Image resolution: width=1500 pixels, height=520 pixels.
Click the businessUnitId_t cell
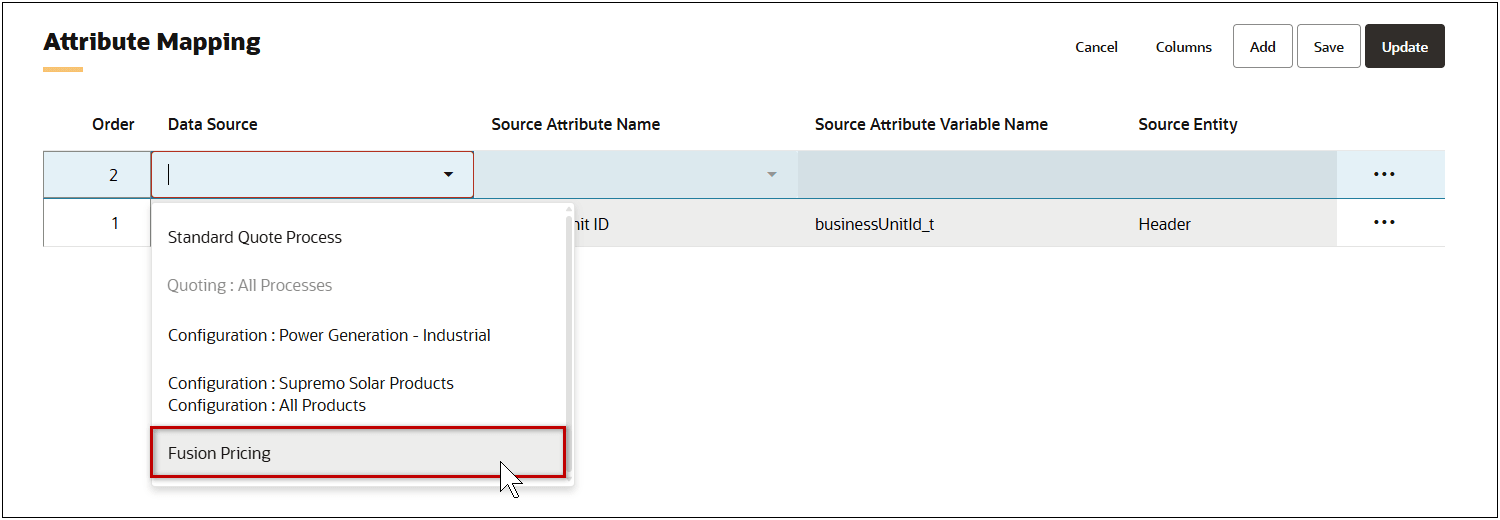pyautogui.click(x=875, y=224)
